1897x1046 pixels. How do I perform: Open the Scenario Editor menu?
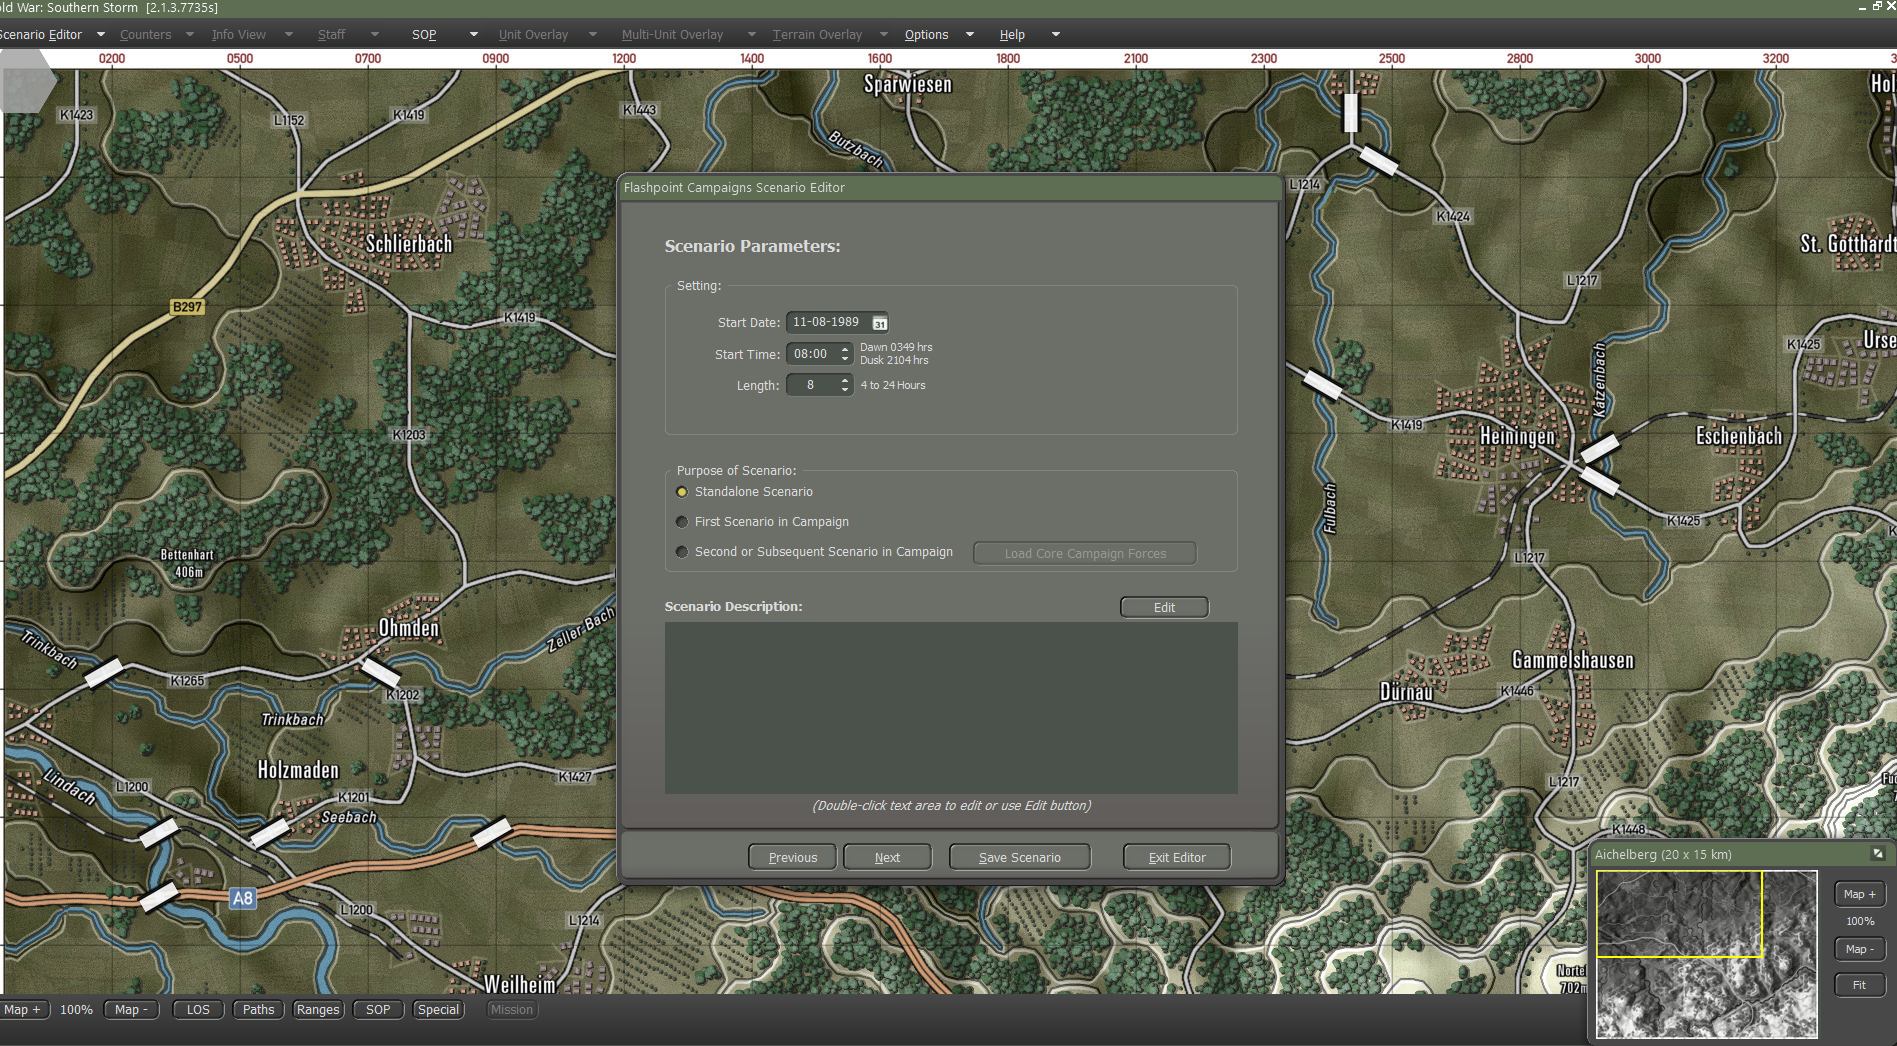[x=41, y=34]
